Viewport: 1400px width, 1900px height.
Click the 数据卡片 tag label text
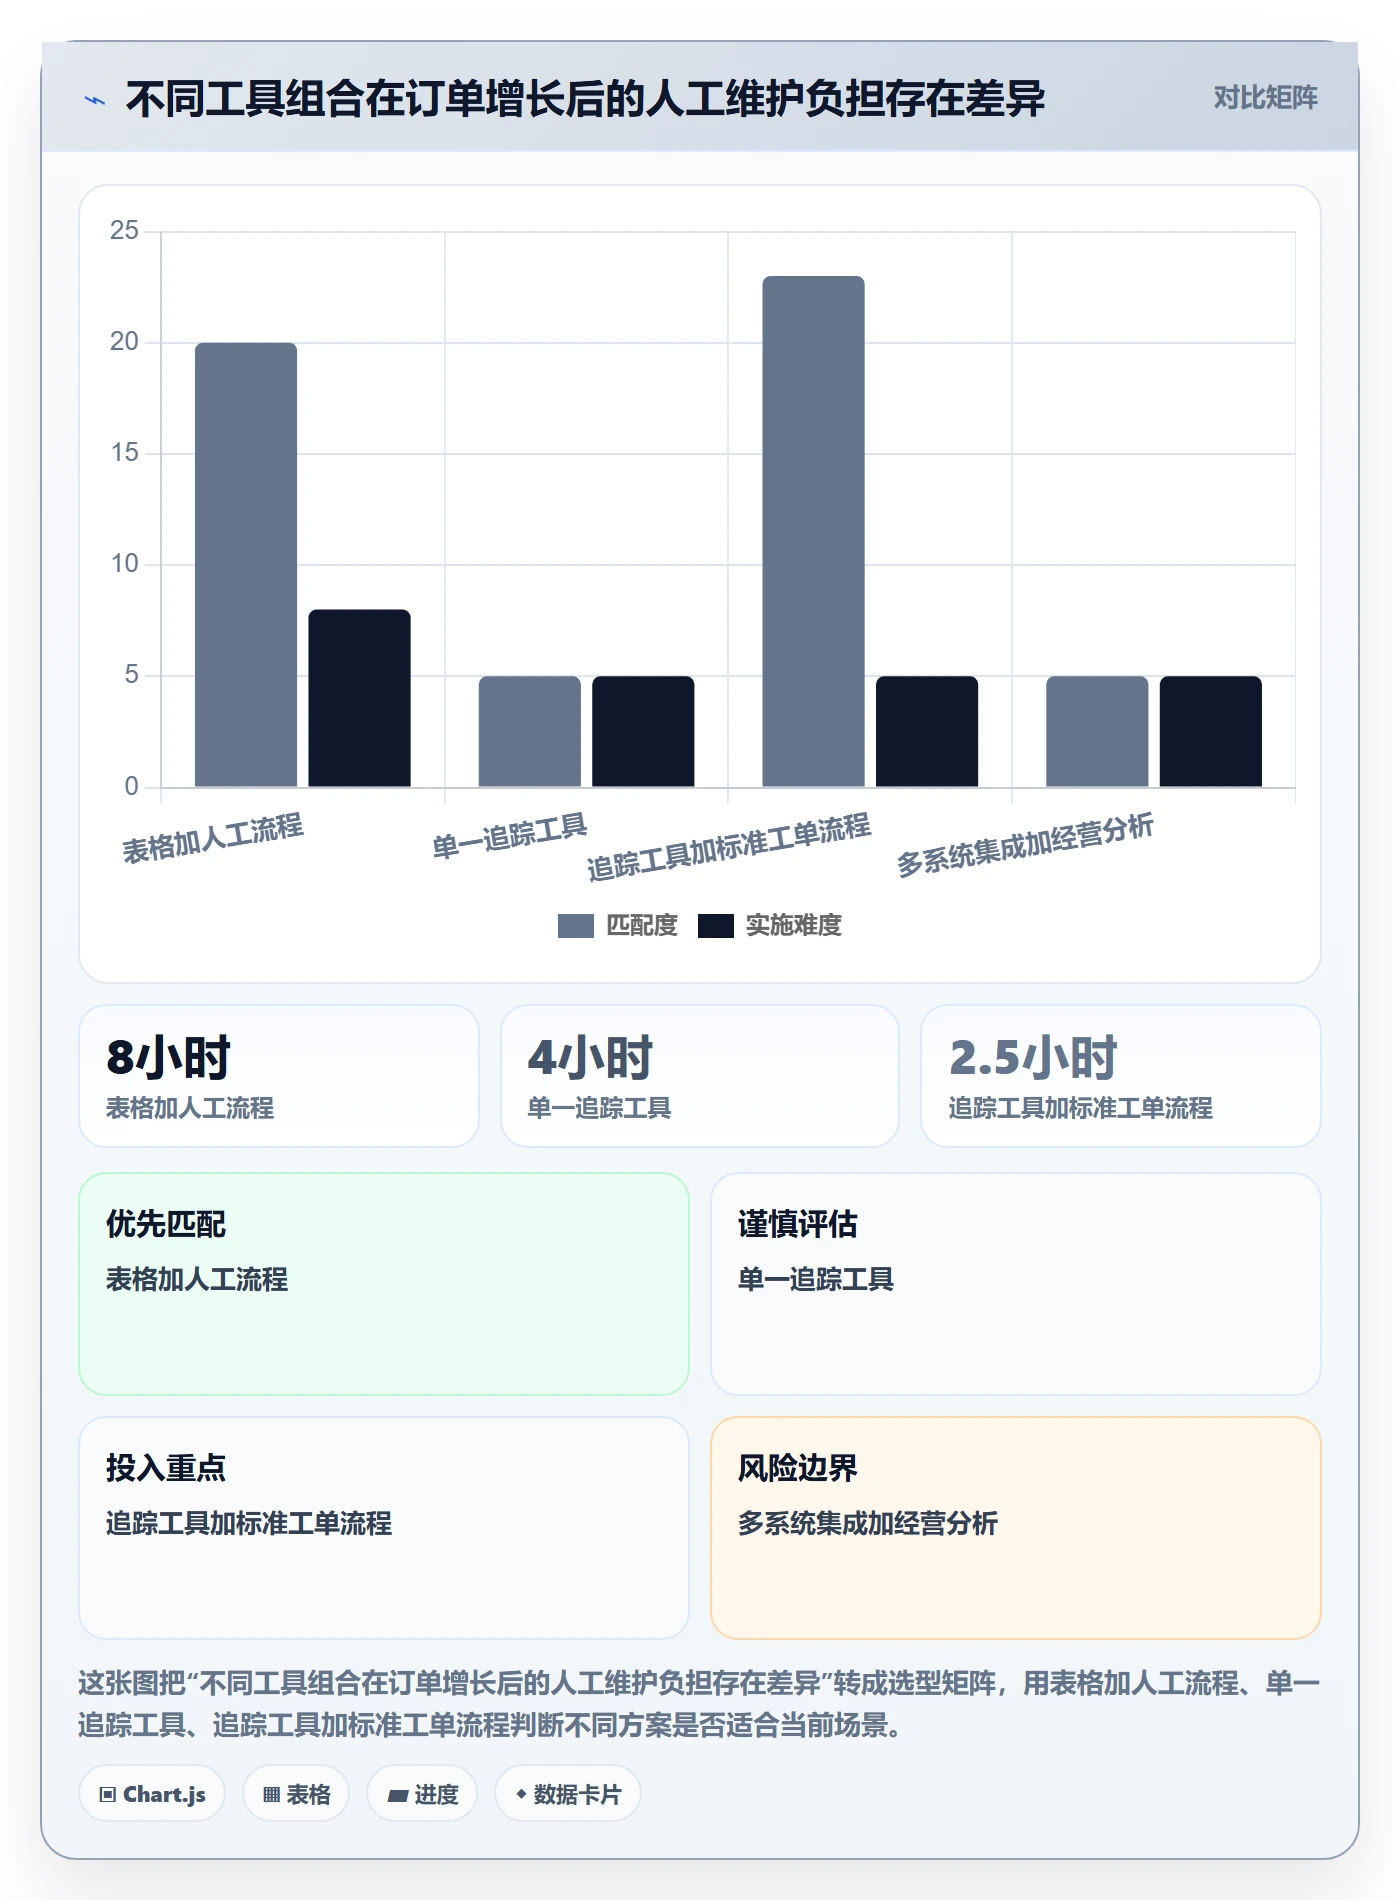tap(577, 1795)
